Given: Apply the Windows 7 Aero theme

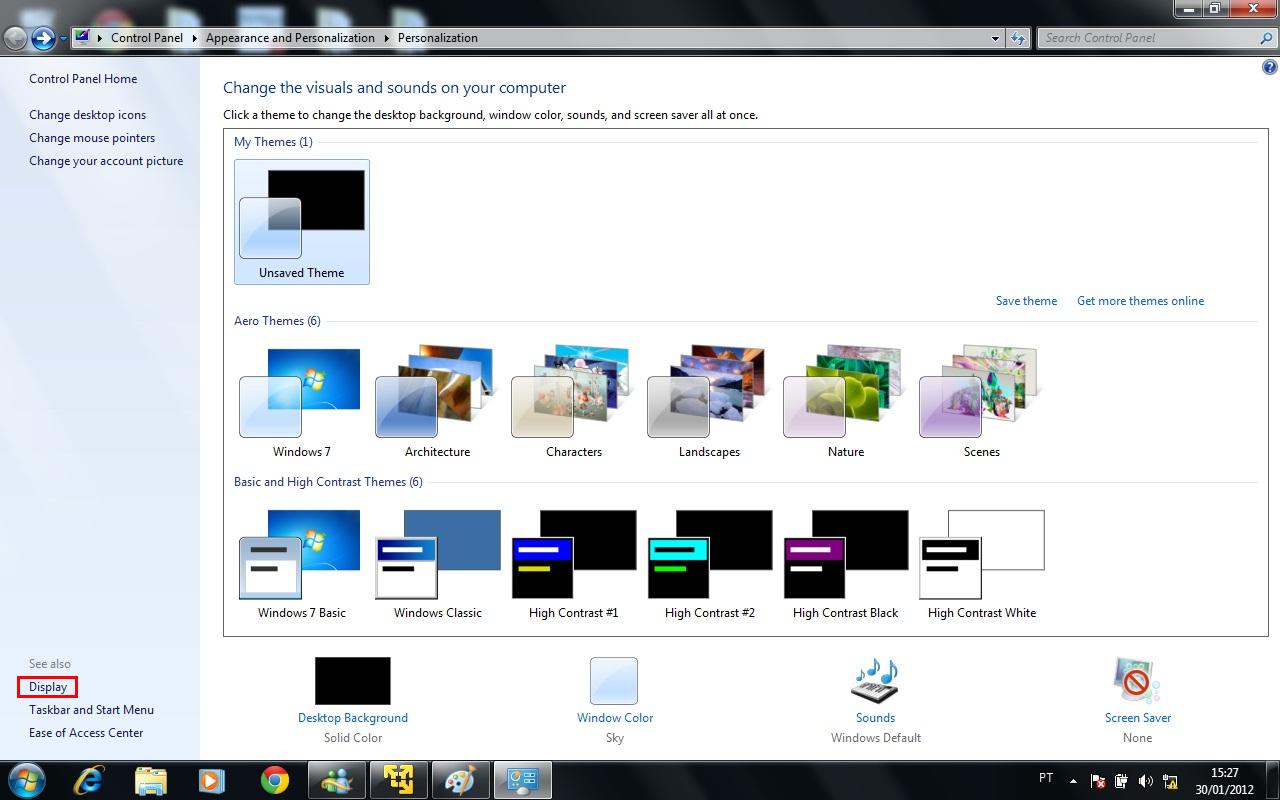Looking at the screenshot, I should (x=302, y=403).
